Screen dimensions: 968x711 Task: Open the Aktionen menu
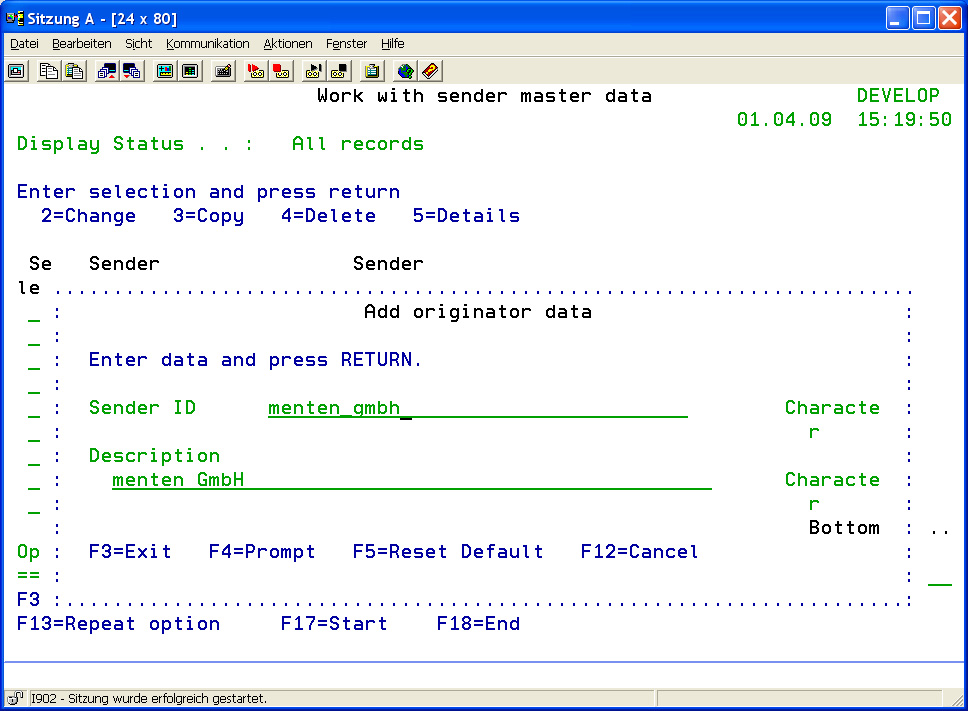288,44
